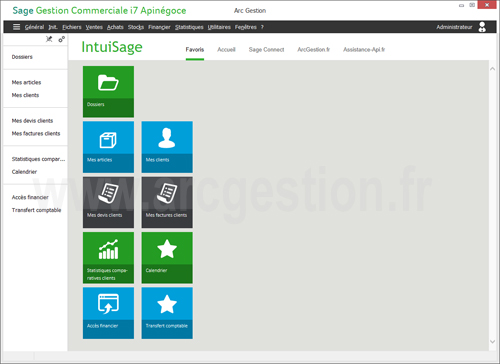The width and height of the screenshot is (500, 364).
Task: Open the Utilitaires menu
Action: point(219,27)
